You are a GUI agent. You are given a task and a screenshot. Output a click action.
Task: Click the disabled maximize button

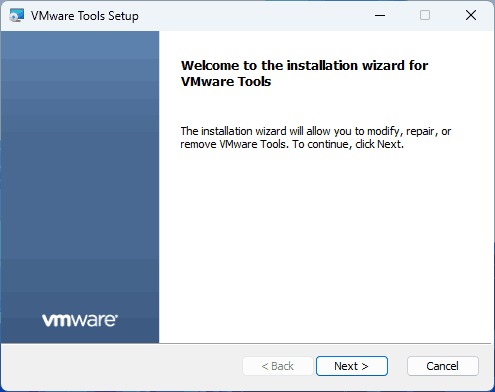pyautogui.click(x=425, y=15)
